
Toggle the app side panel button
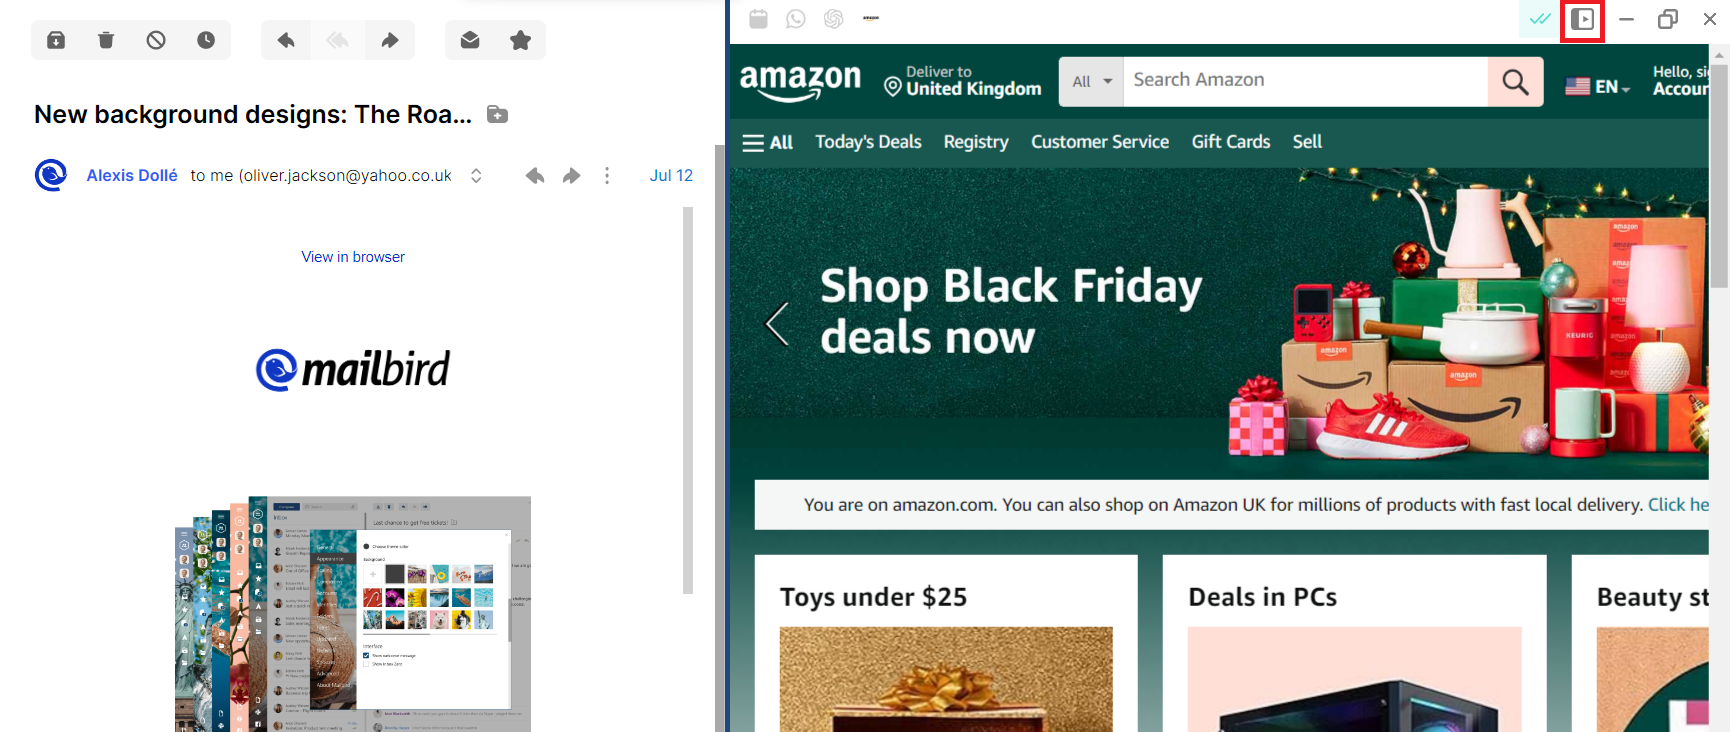(x=1582, y=20)
